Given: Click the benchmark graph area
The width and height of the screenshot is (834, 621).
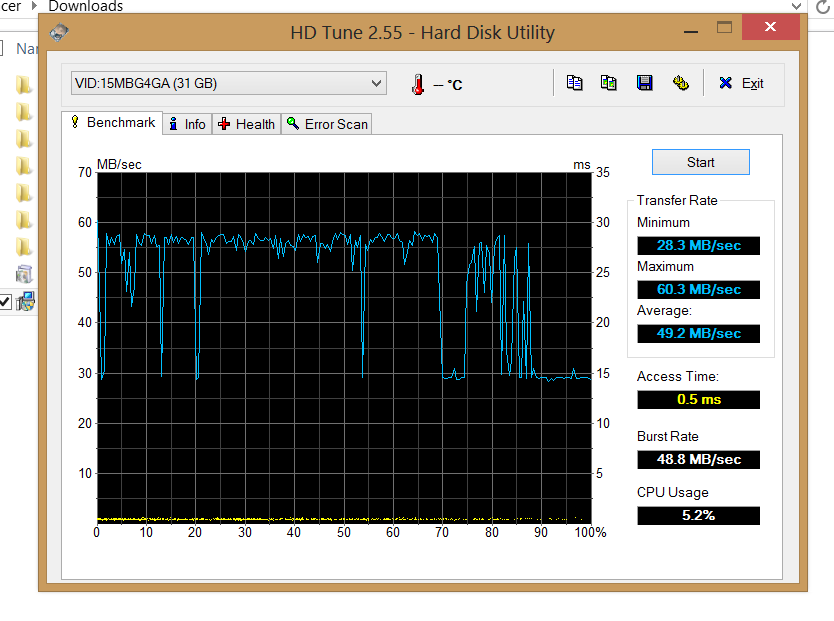Looking at the screenshot, I should [x=344, y=348].
